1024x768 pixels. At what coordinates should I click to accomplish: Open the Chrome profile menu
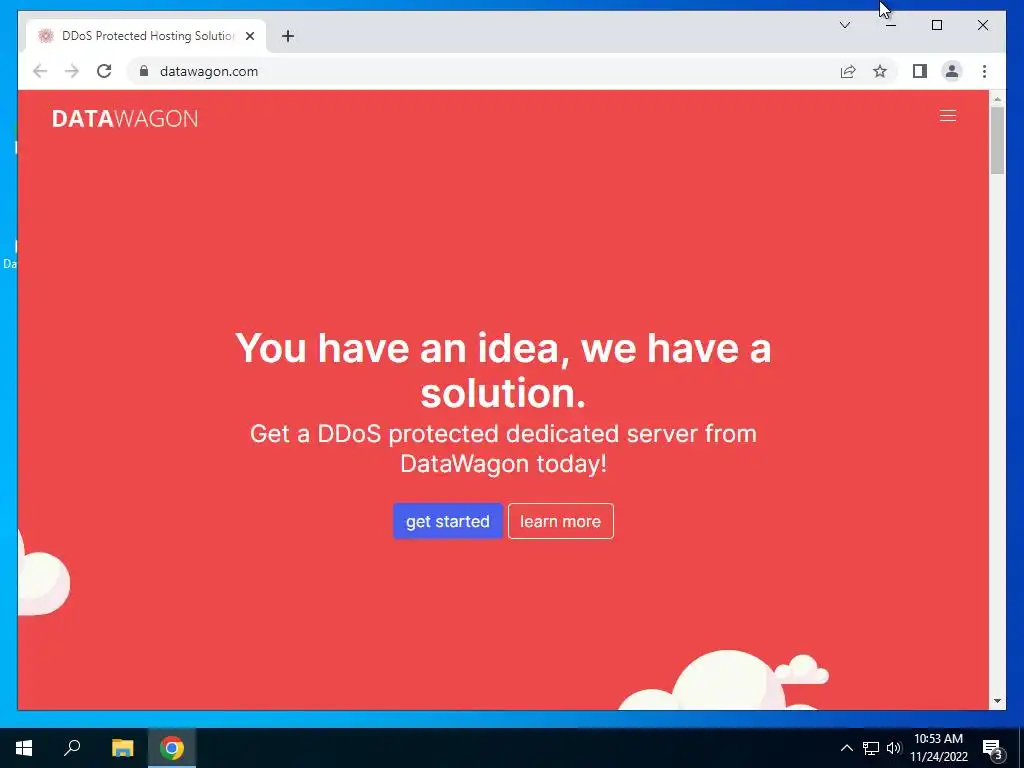tap(952, 71)
